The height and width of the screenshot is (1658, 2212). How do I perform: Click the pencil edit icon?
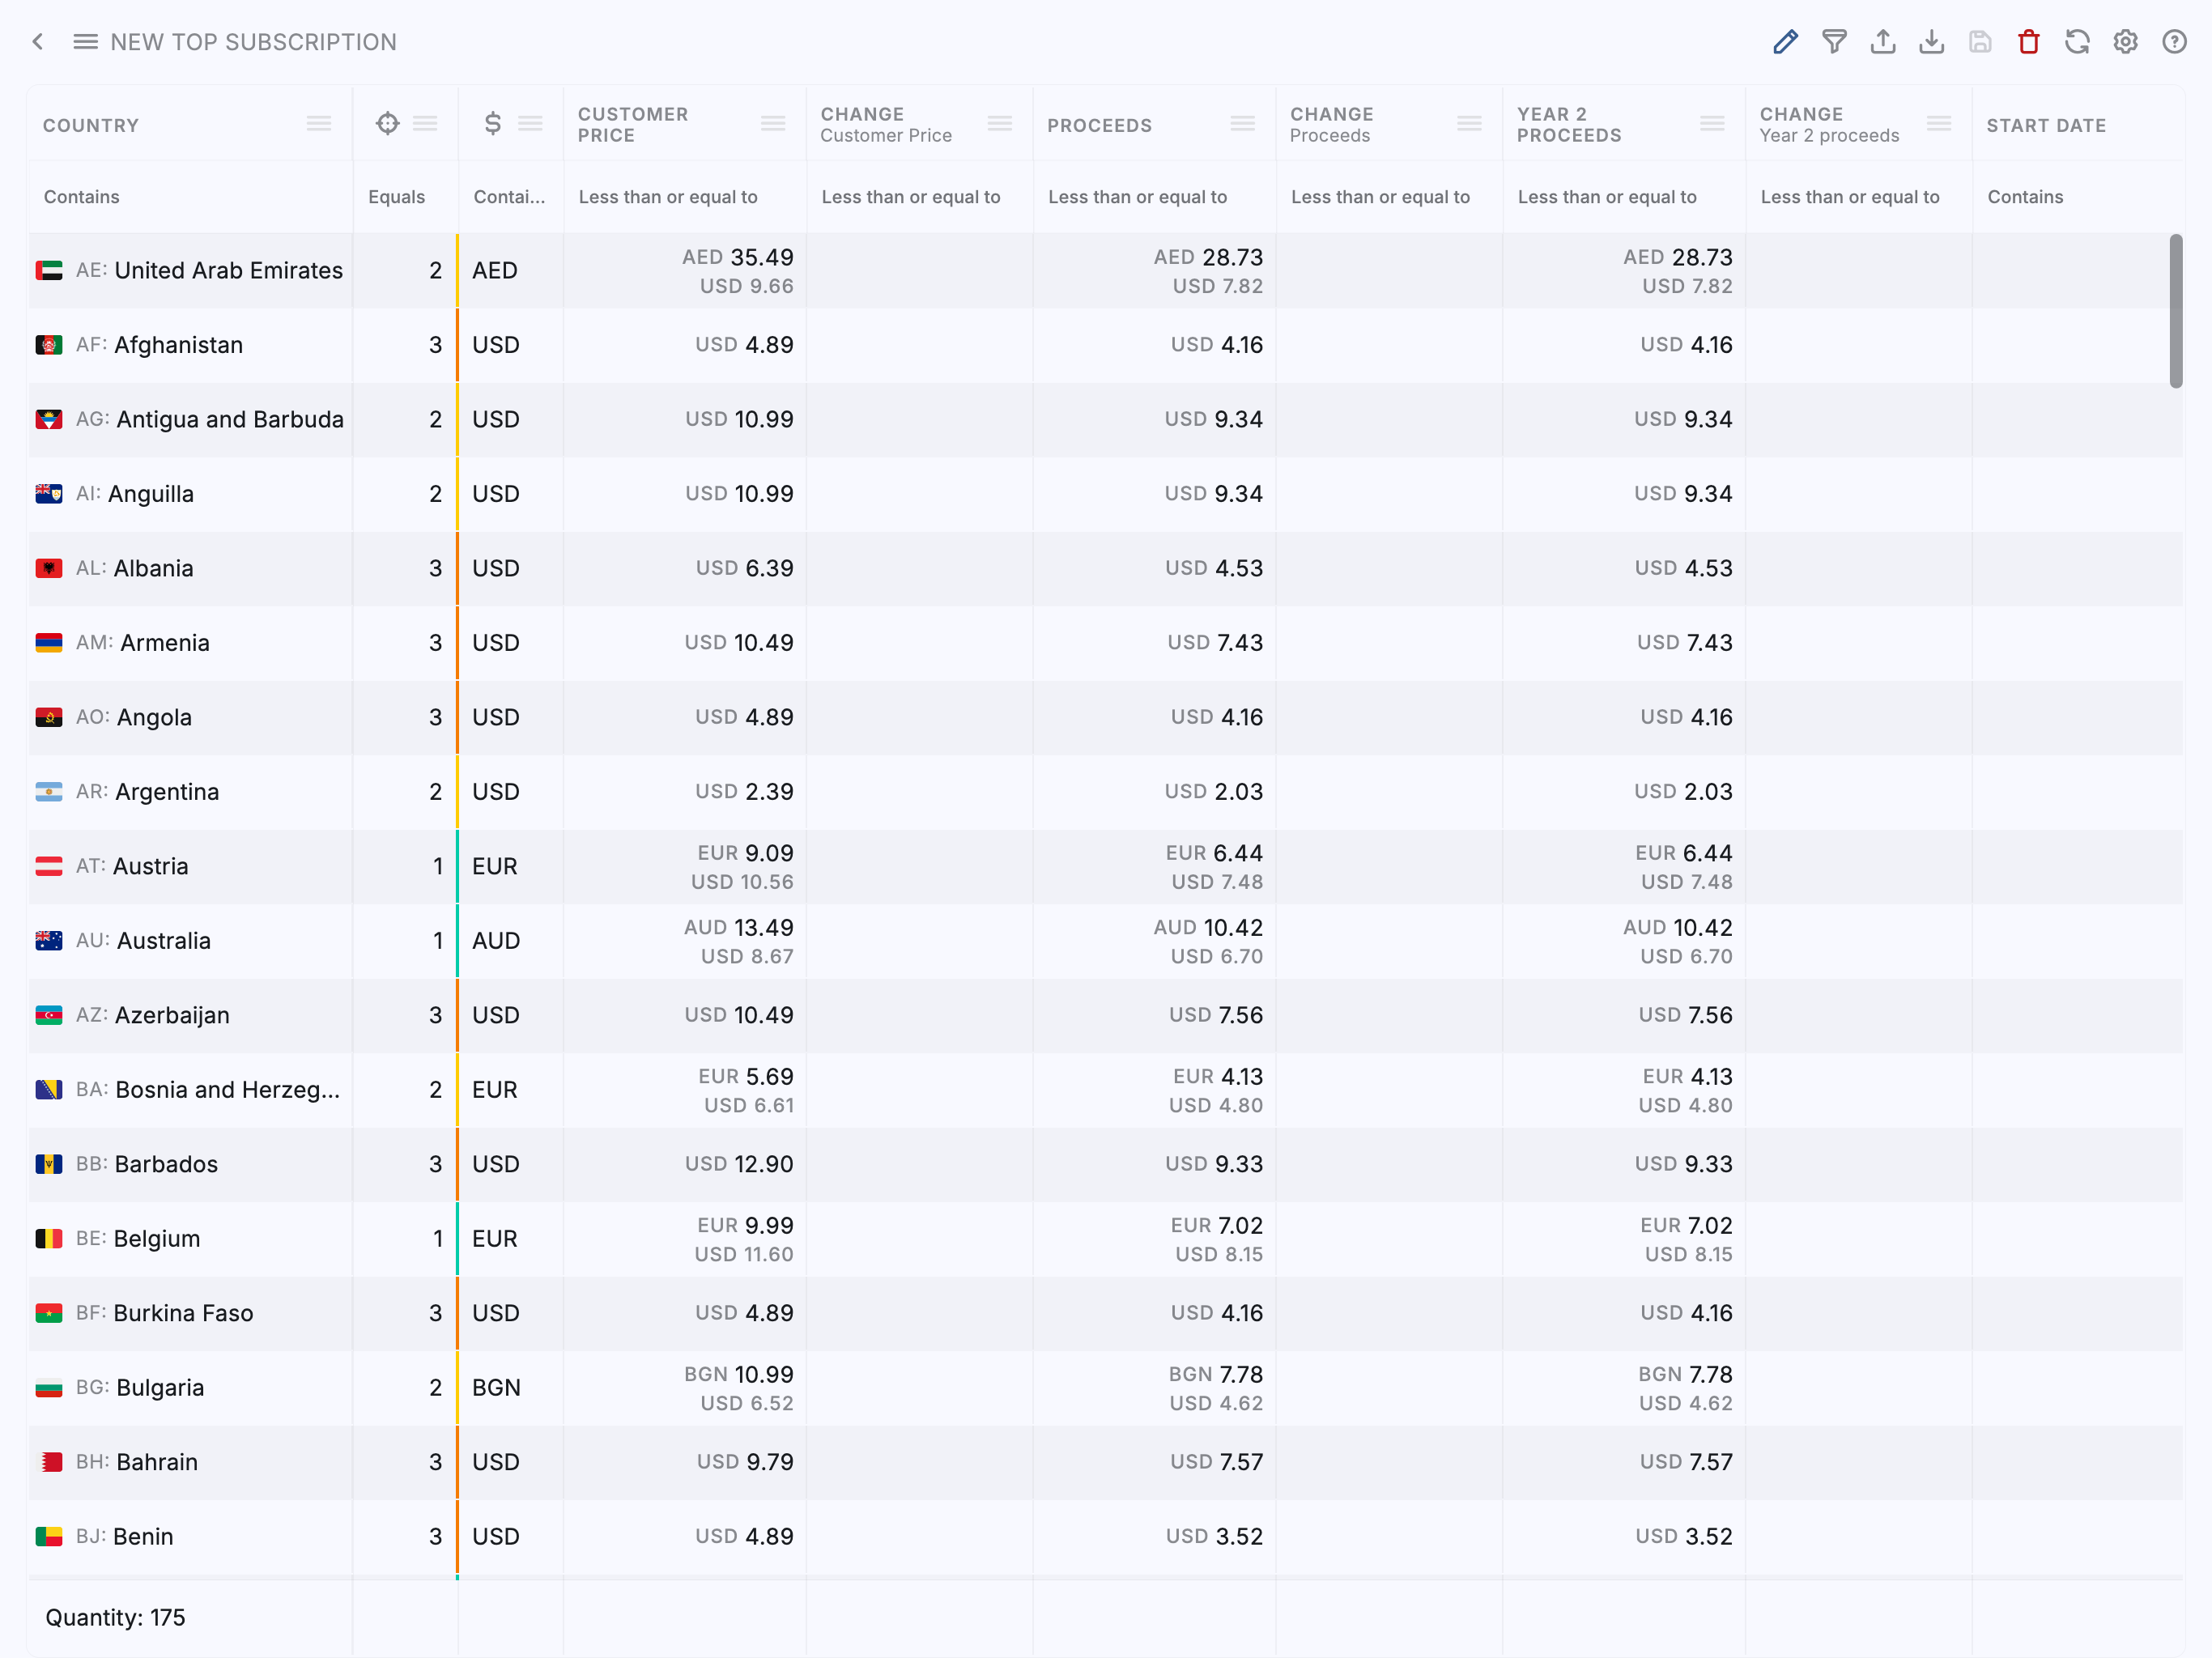tap(1785, 42)
